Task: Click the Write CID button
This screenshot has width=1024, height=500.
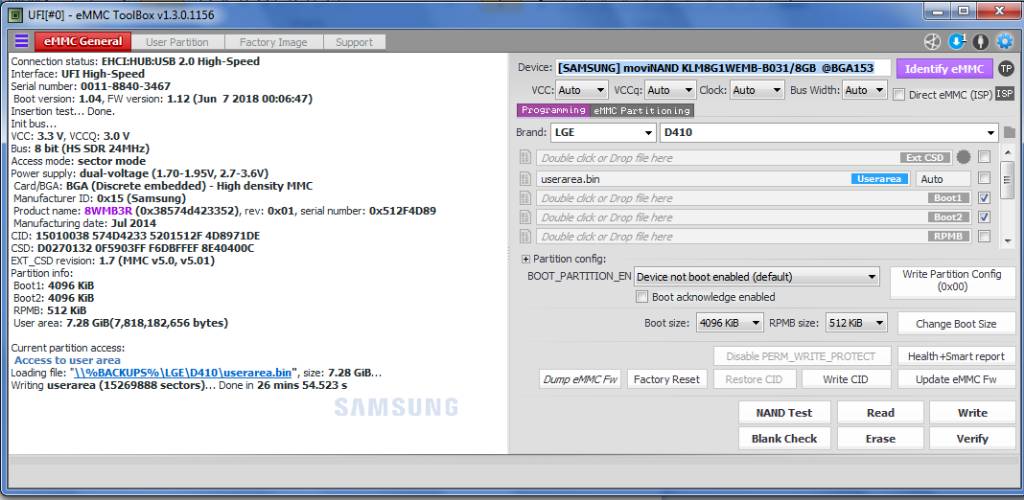Action: pyautogui.click(x=846, y=379)
